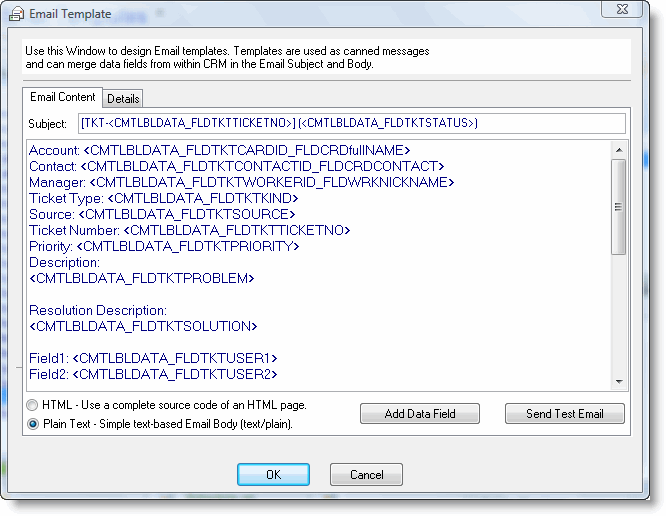Place cursor on the Ticket Number line

190,230
